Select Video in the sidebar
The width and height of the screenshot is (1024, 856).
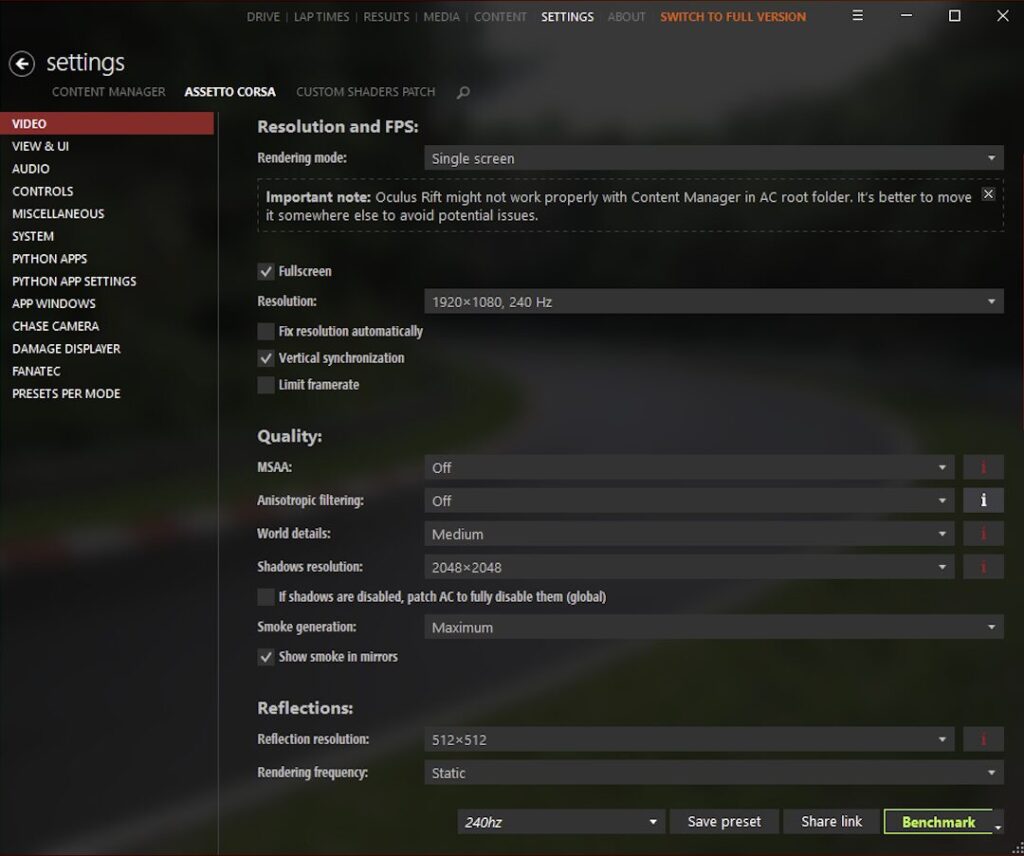click(107, 123)
